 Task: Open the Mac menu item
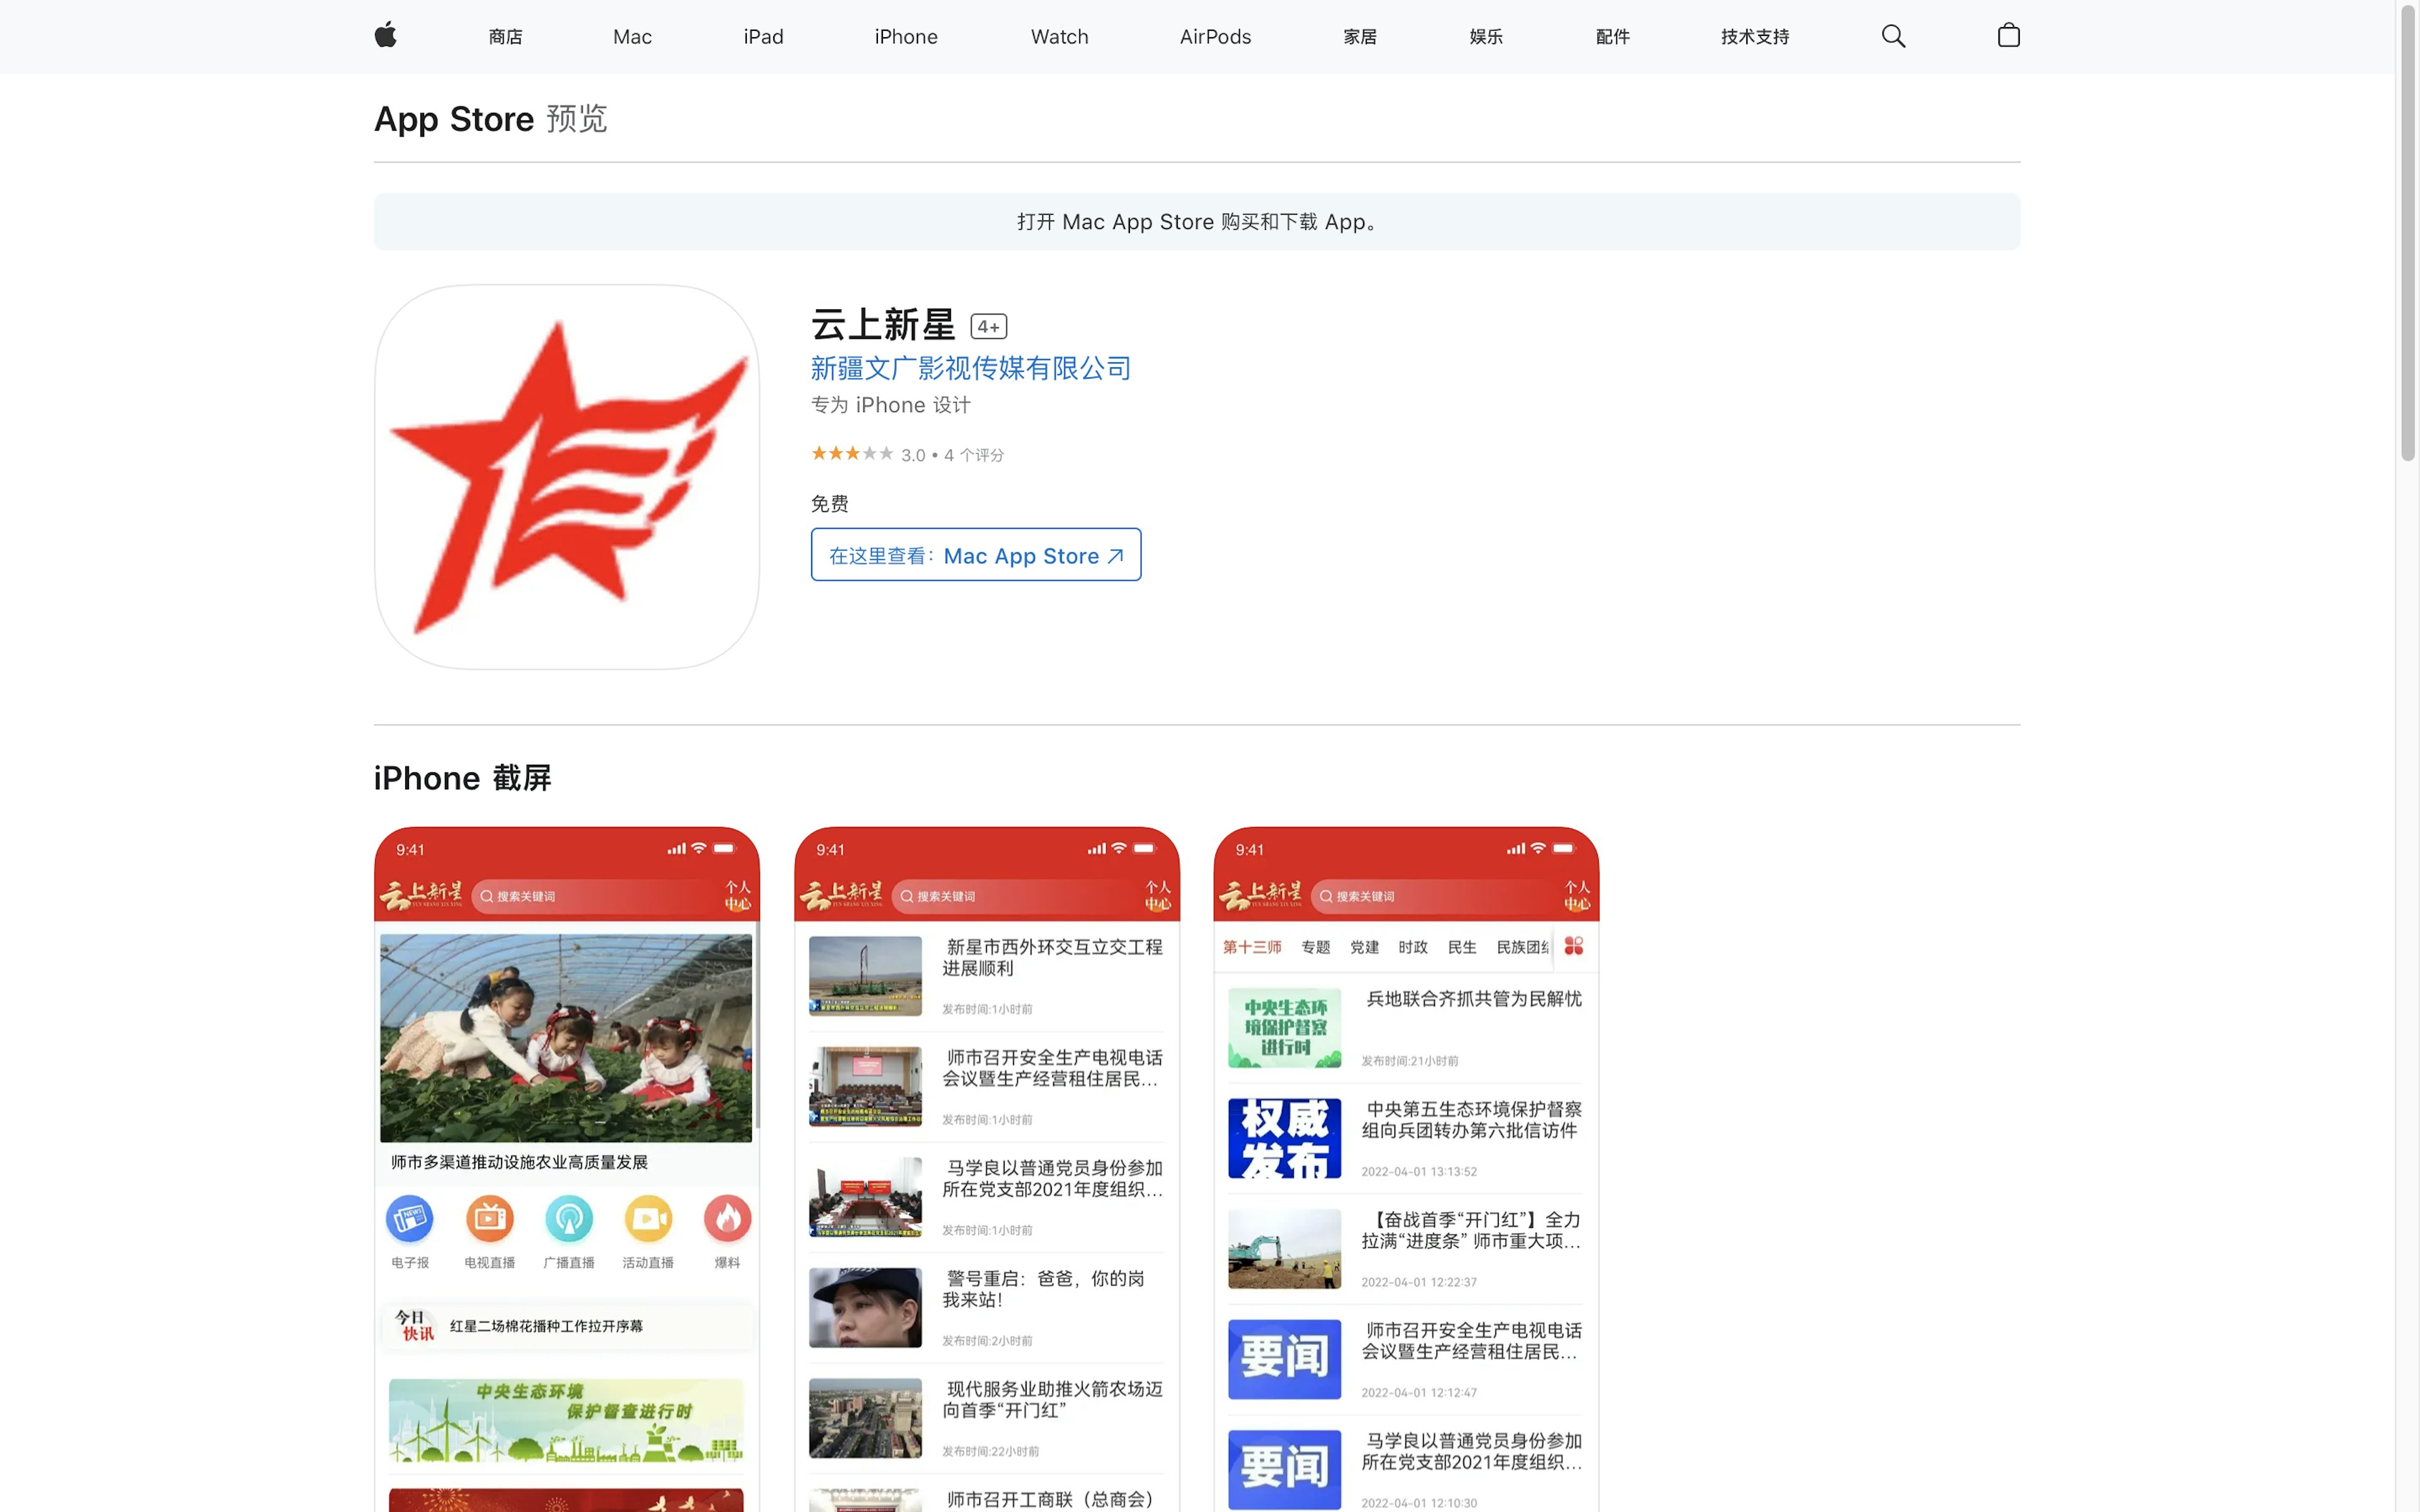pos(632,37)
